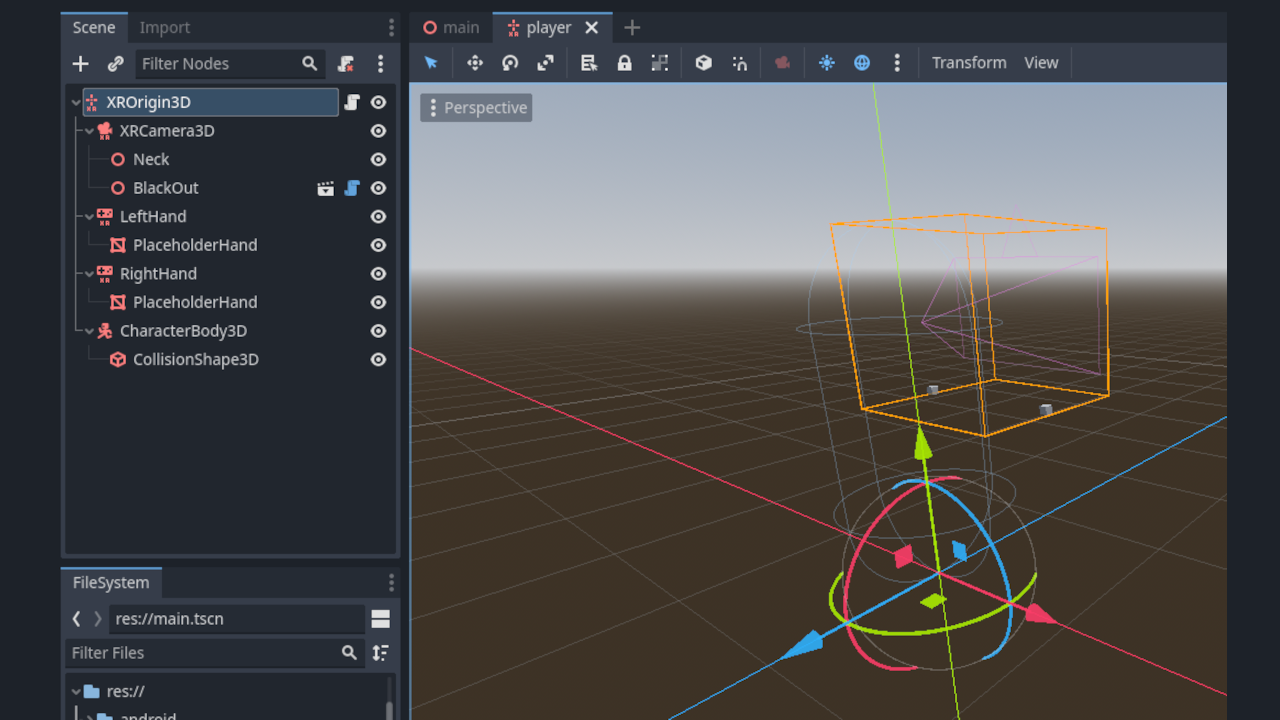Open the script on XROrigin3D node
The height and width of the screenshot is (720, 1280).
pyautogui.click(x=352, y=102)
